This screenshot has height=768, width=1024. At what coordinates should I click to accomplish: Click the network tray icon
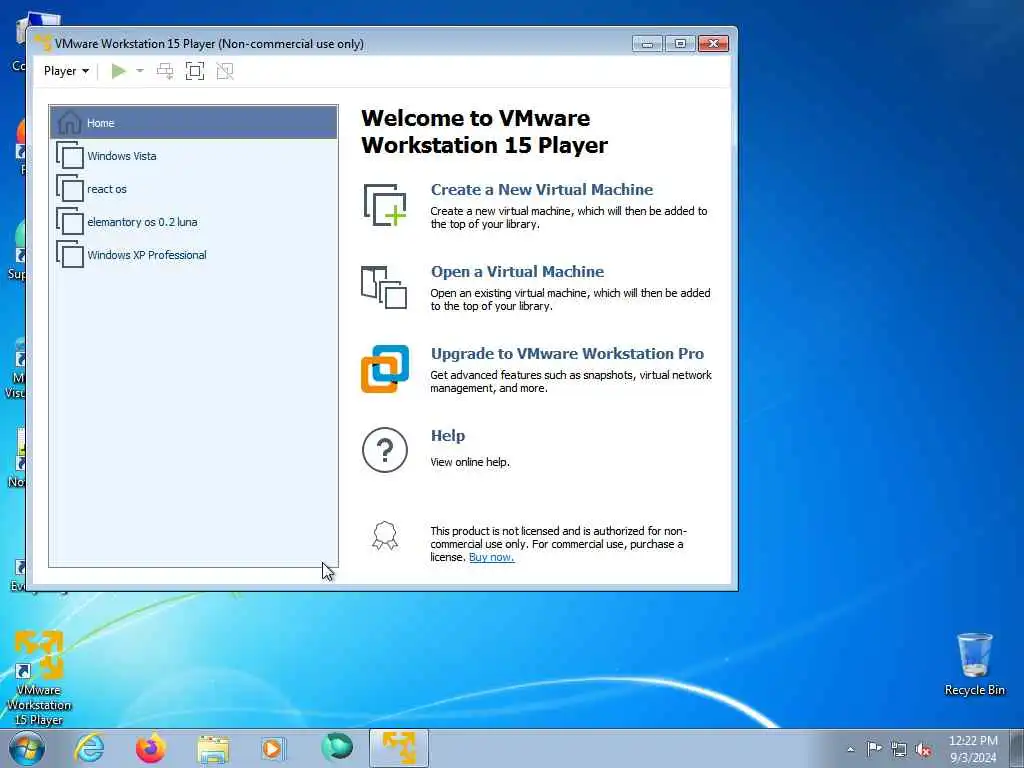(x=899, y=749)
